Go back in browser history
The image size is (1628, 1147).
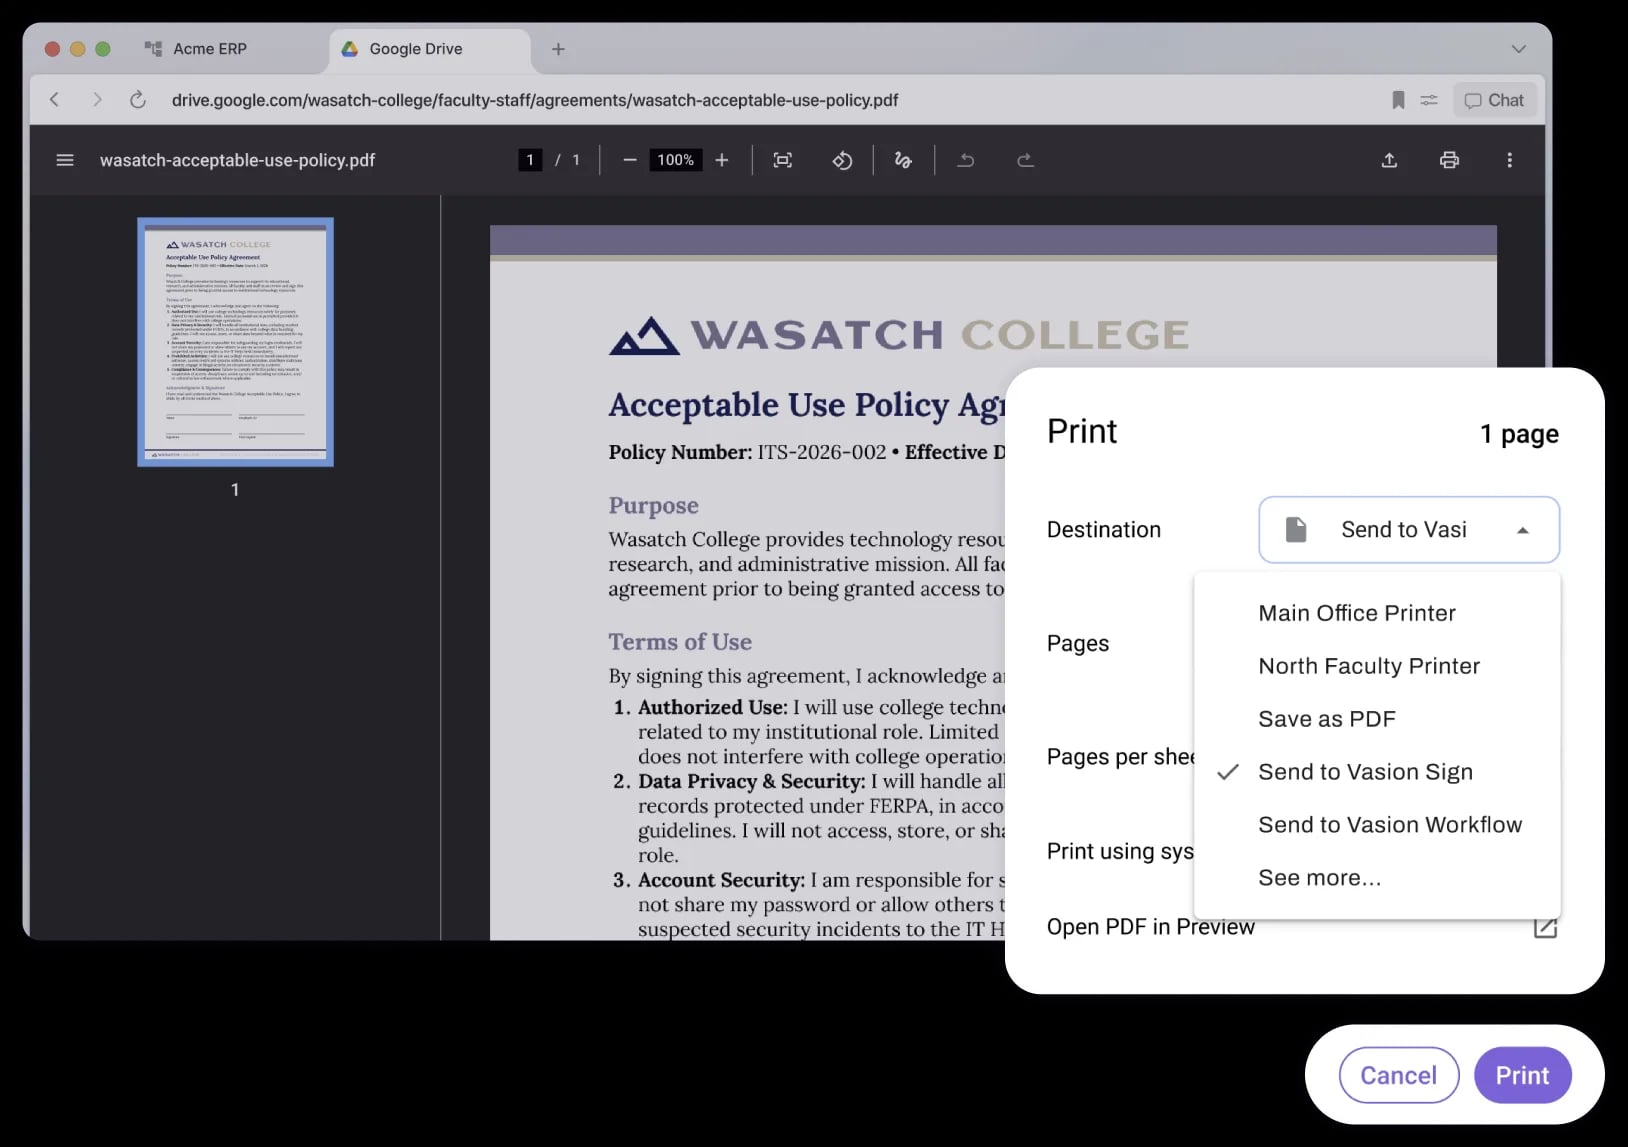pos(55,100)
